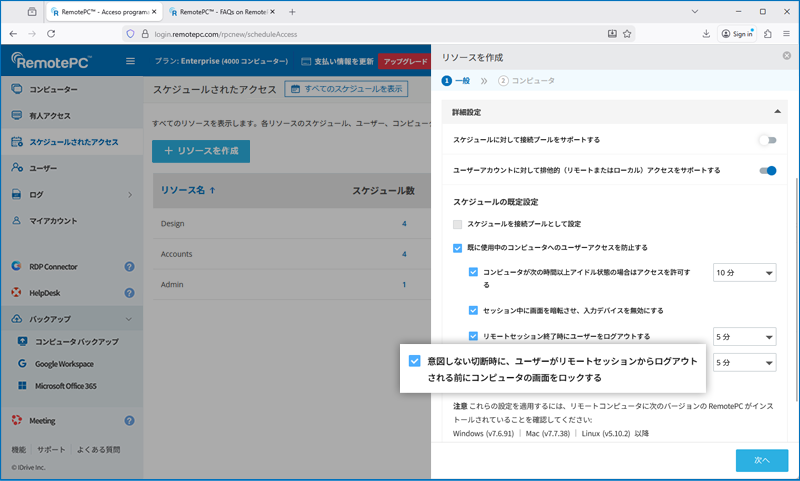This screenshot has height=481, width=800.
Task: Expand the ログ submenu arrow
Action: click(x=130, y=195)
